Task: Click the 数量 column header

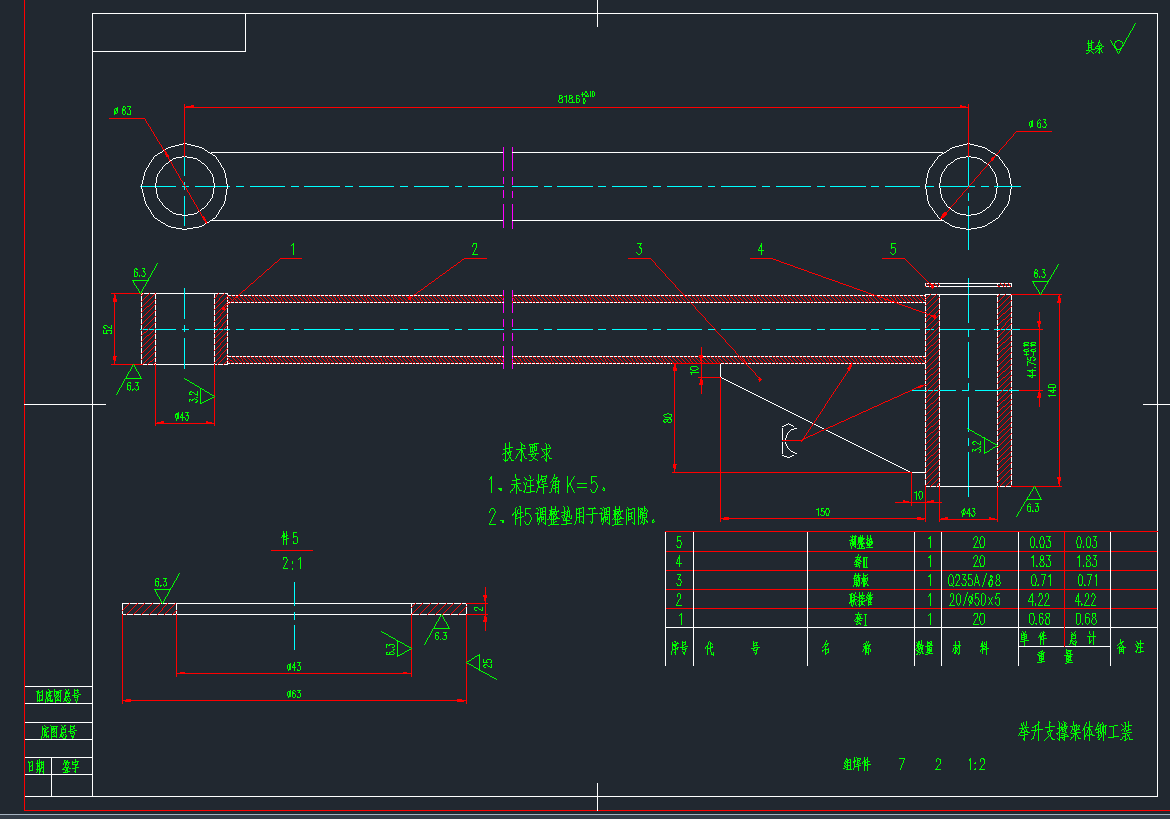Action: click(925, 648)
